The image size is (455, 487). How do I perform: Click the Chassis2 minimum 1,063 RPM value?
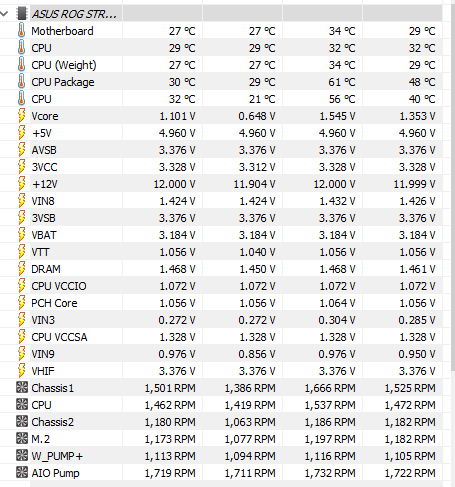[x=250, y=422]
